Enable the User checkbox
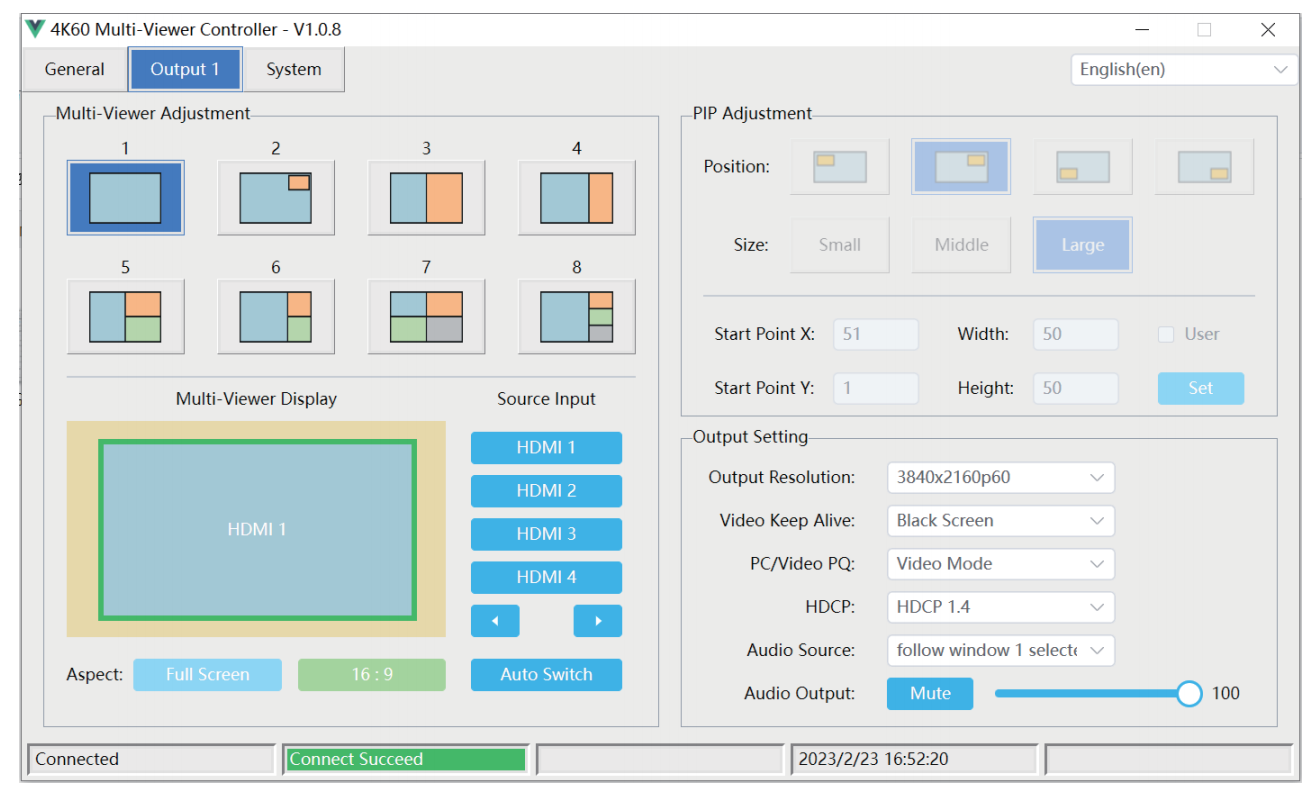This screenshot has height=790, width=1309. [1166, 334]
